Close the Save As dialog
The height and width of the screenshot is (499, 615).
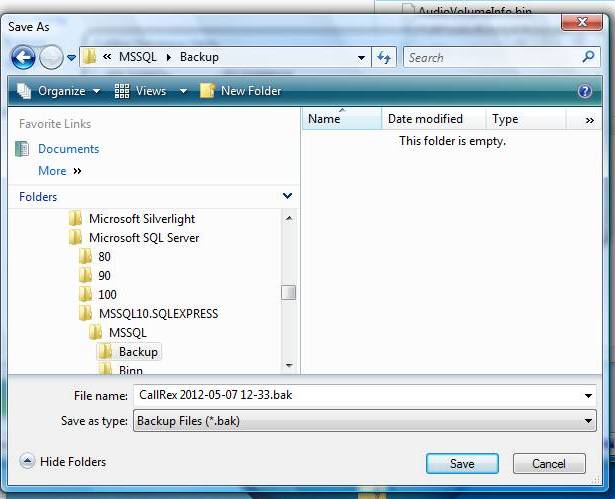tap(582, 22)
